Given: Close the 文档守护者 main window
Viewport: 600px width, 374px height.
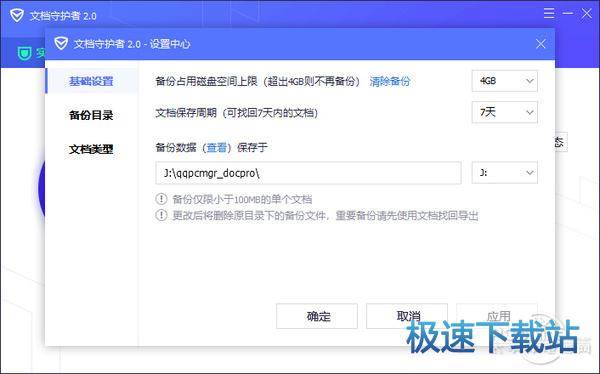Looking at the screenshot, I should (x=587, y=14).
